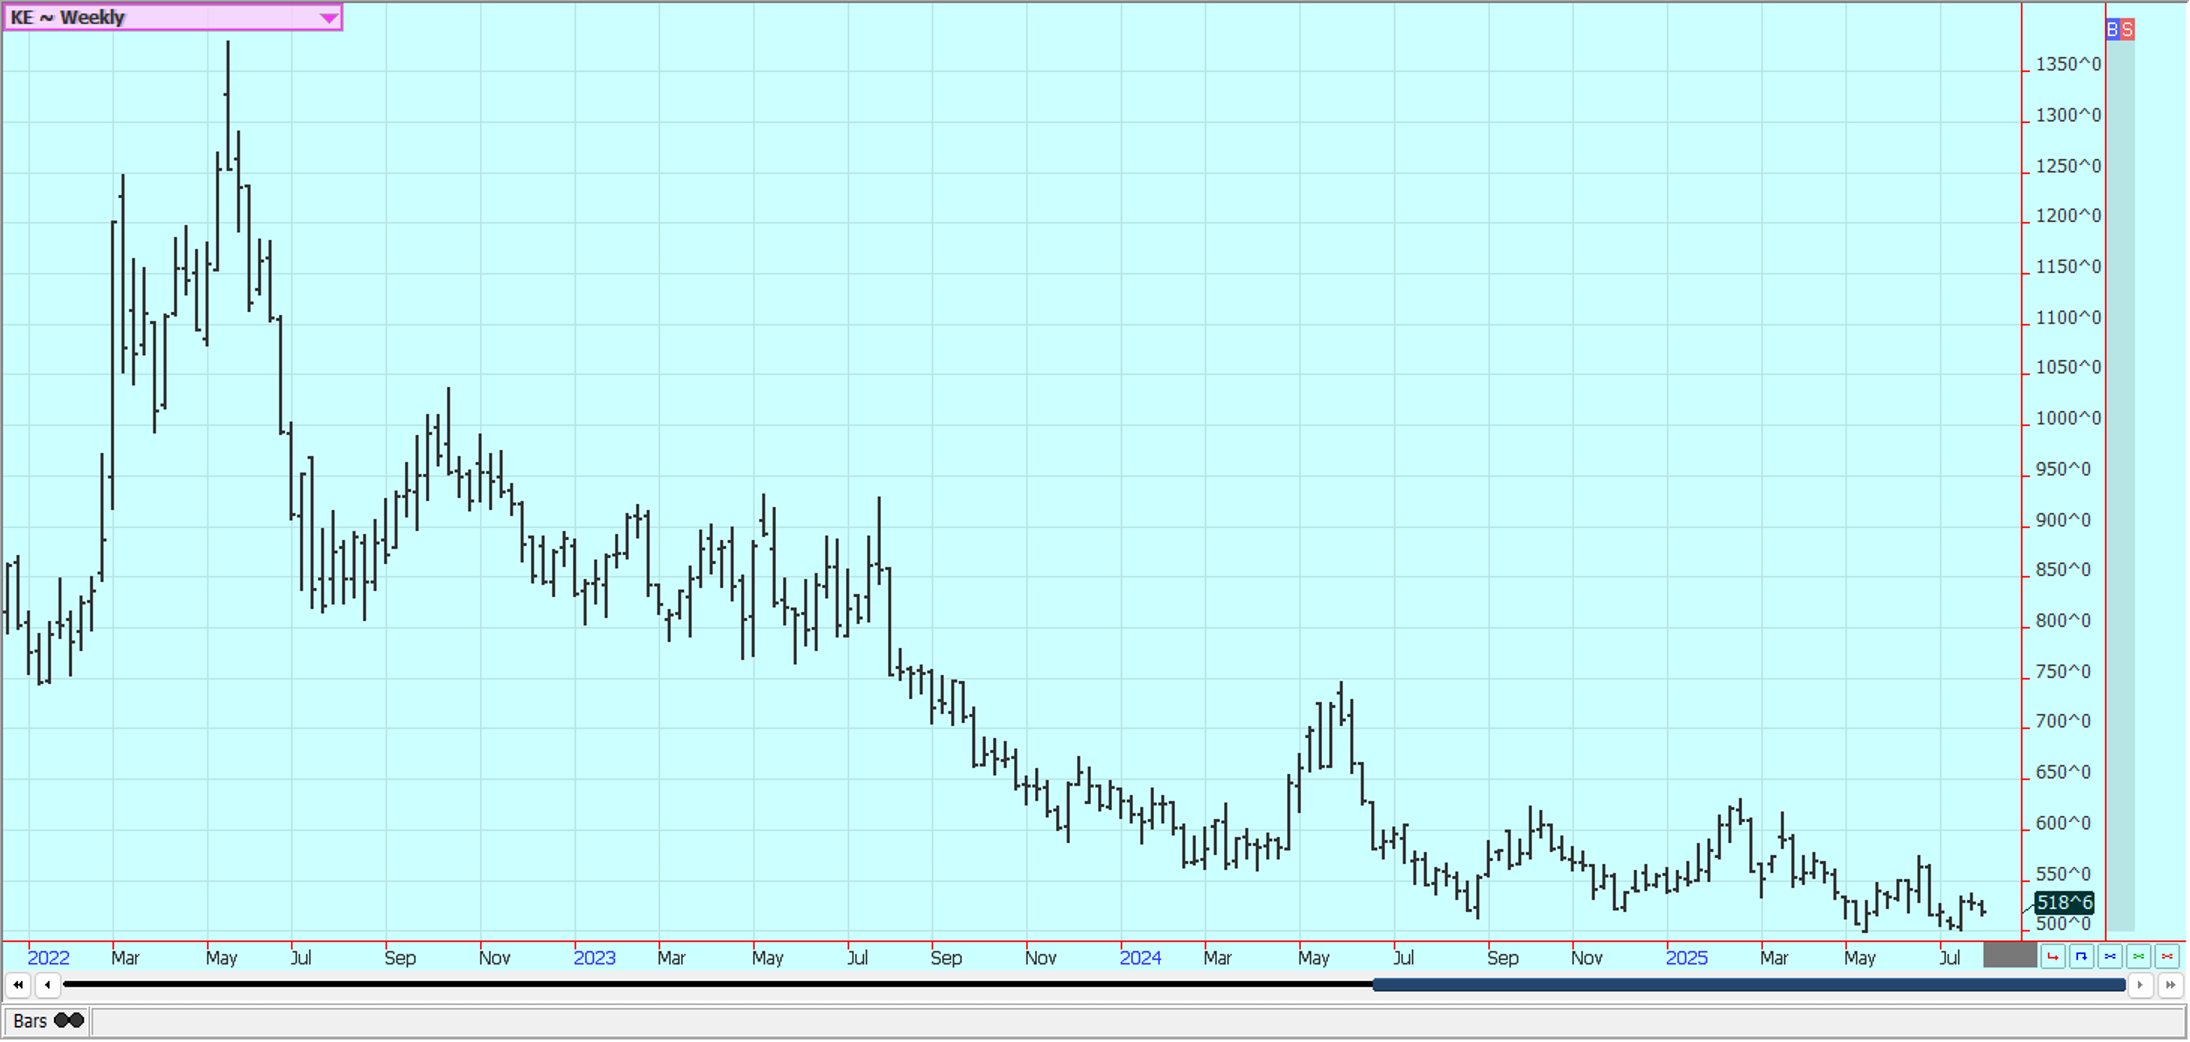
Task: Step chart back with single-left arrow
Action: [47, 985]
